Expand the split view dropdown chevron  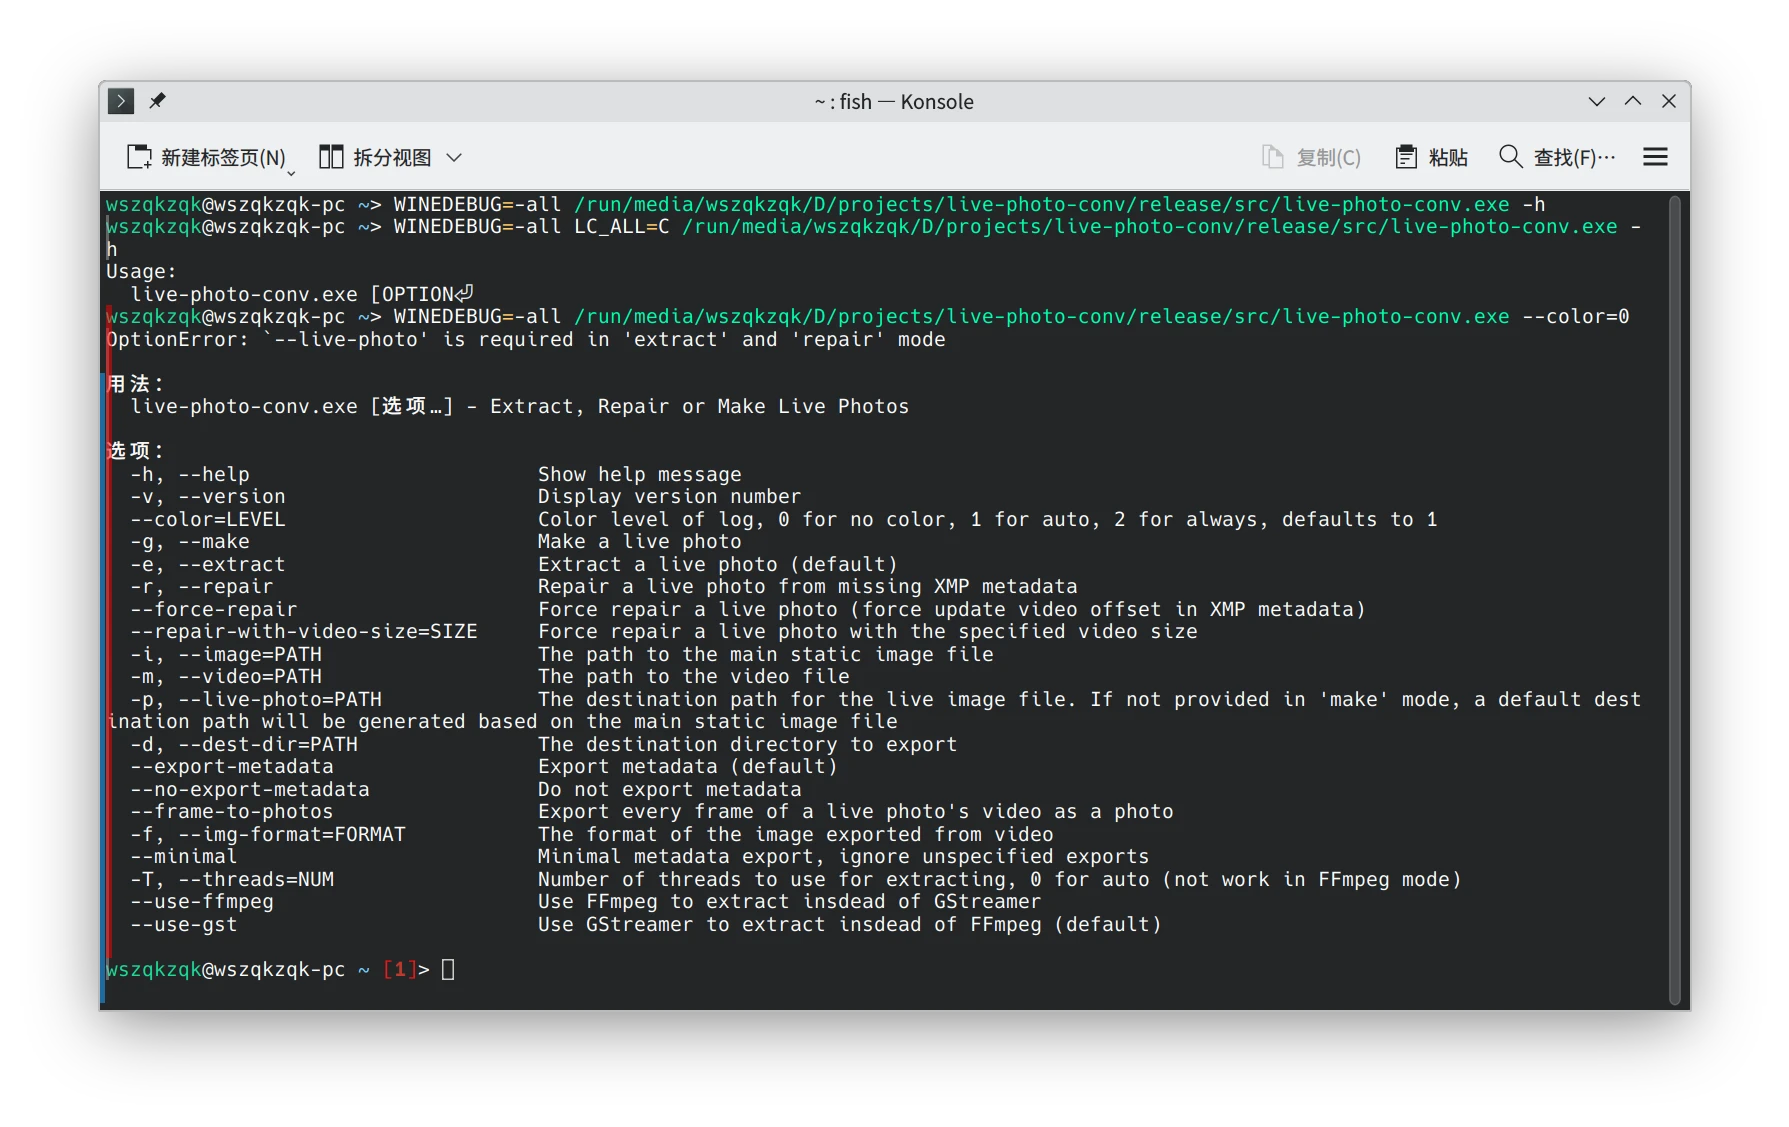point(454,157)
